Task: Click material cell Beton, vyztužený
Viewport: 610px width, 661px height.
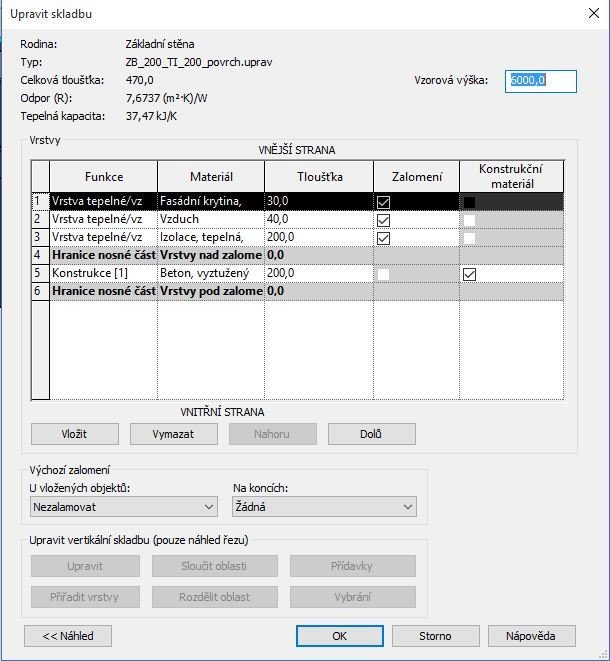Action: 211,274
